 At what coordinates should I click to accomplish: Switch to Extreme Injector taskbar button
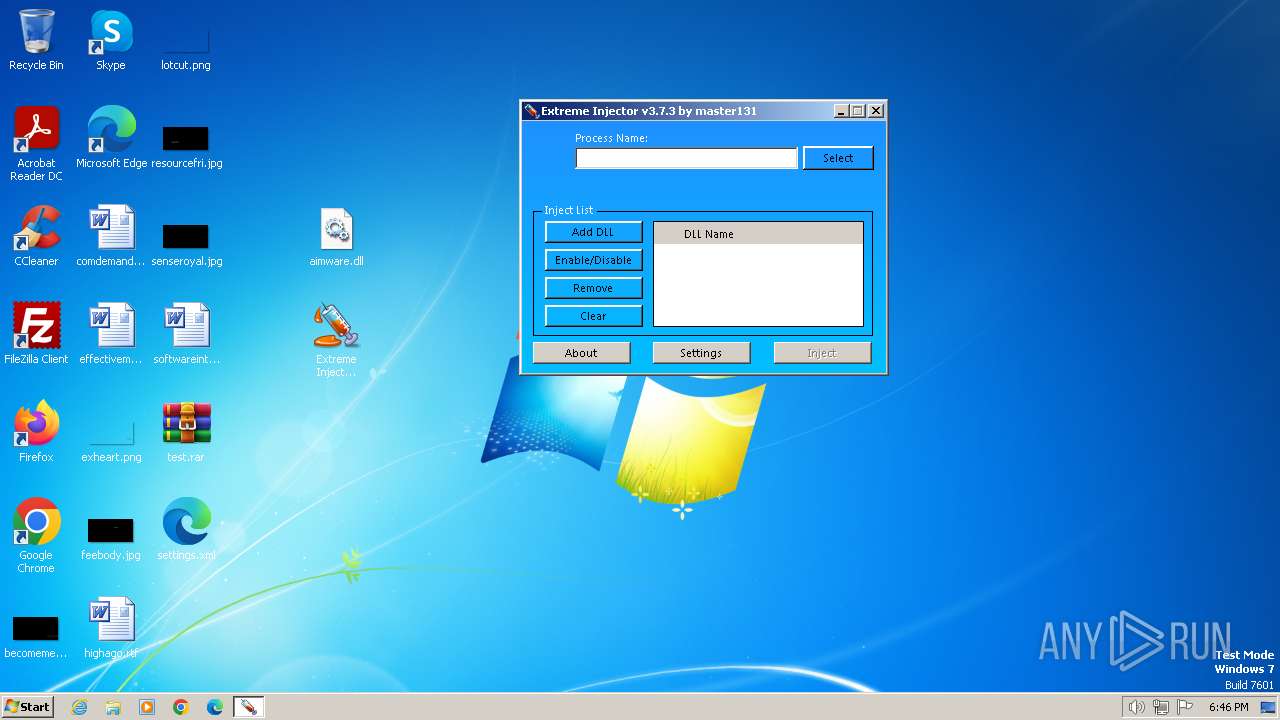[x=248, y=707]
